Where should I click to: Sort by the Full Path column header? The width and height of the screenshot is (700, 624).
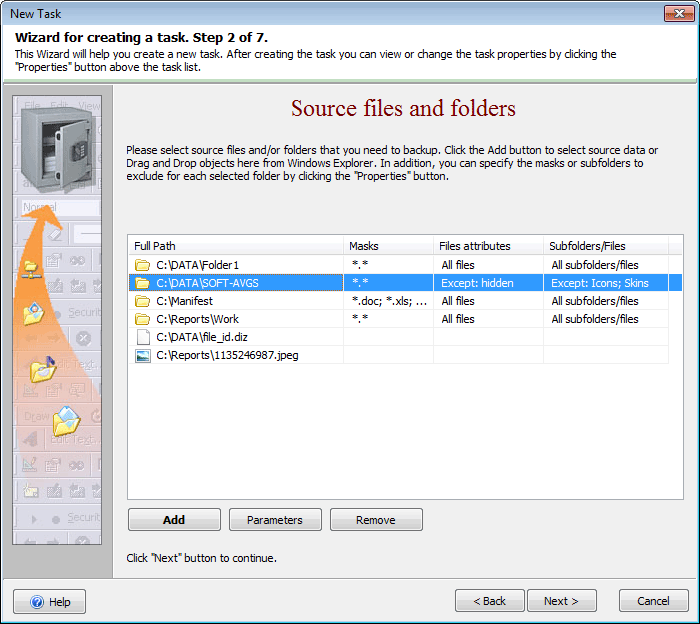(x=235, y=246)
